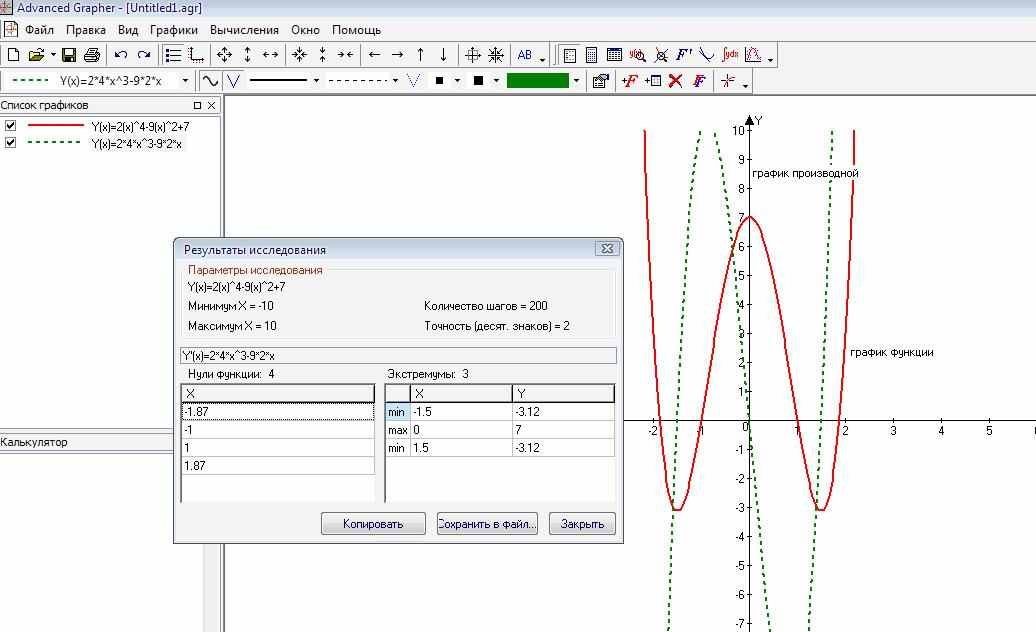Image resolution: width=1036 pixels, height=632 pixels.
Task: Open the Вычисления menu
Action: tap(244, 30)
